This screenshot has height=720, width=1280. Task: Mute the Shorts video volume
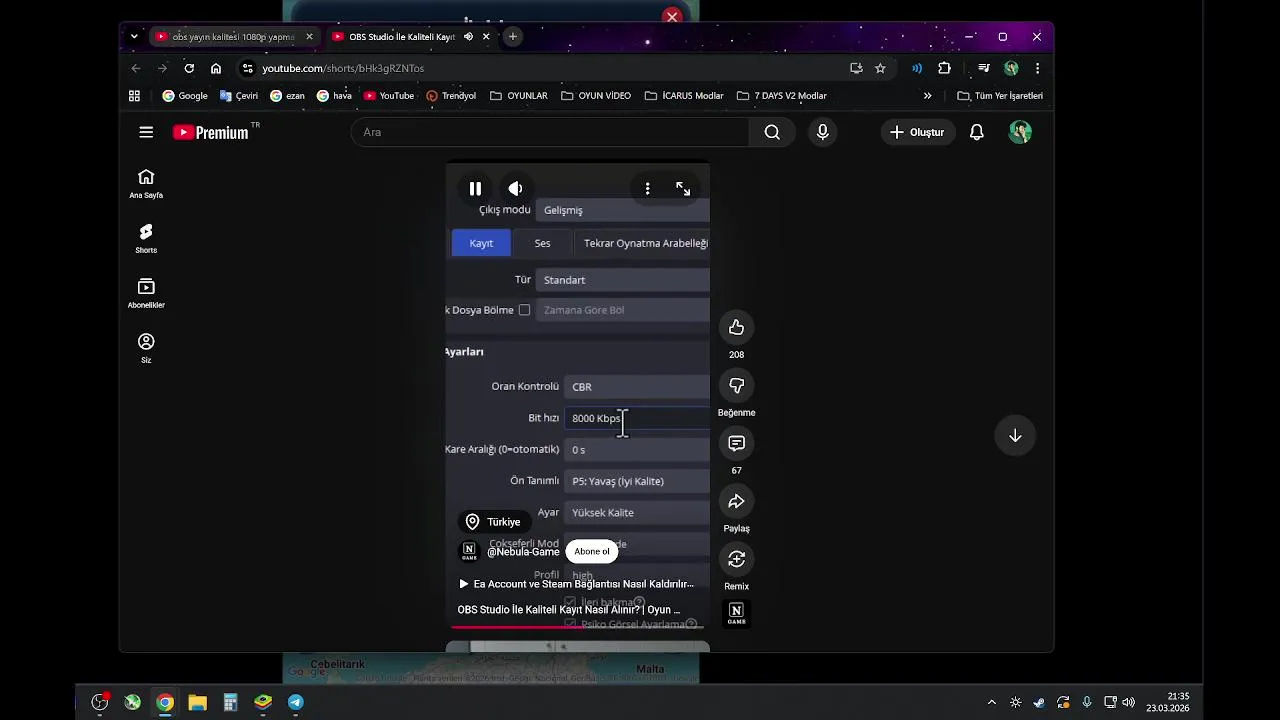pyautogui.click(x=515, y=188)
